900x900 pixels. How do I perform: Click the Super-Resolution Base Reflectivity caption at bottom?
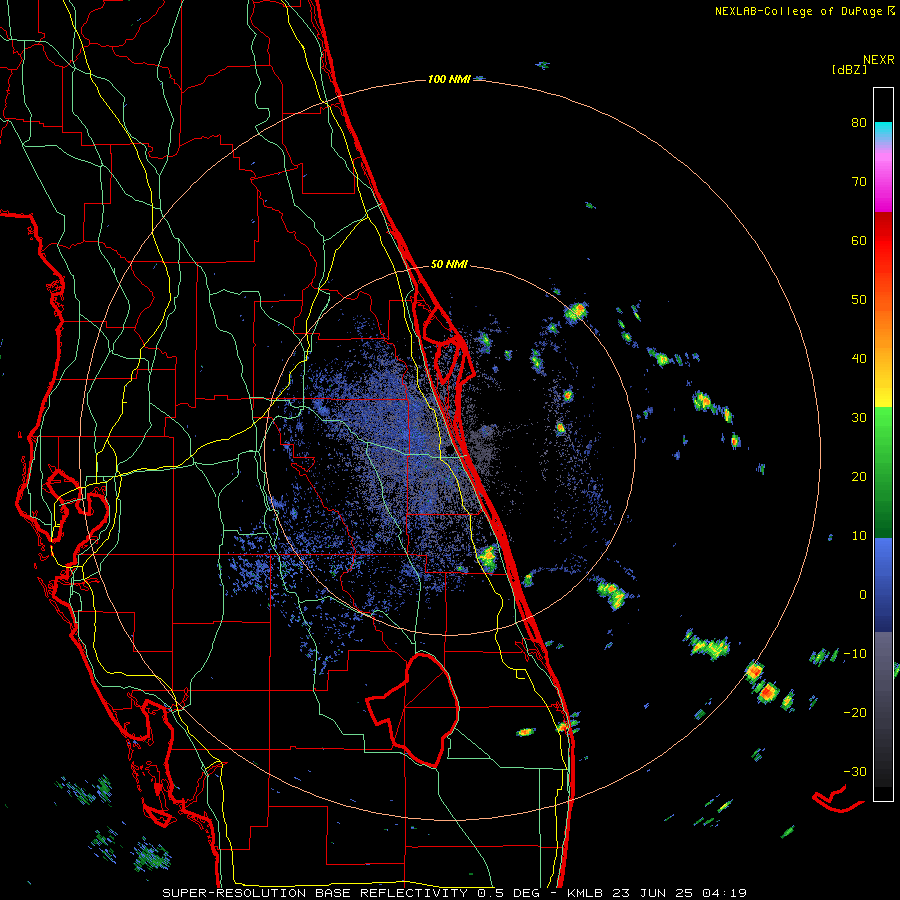pyautogui.click(x=454, y=893)
